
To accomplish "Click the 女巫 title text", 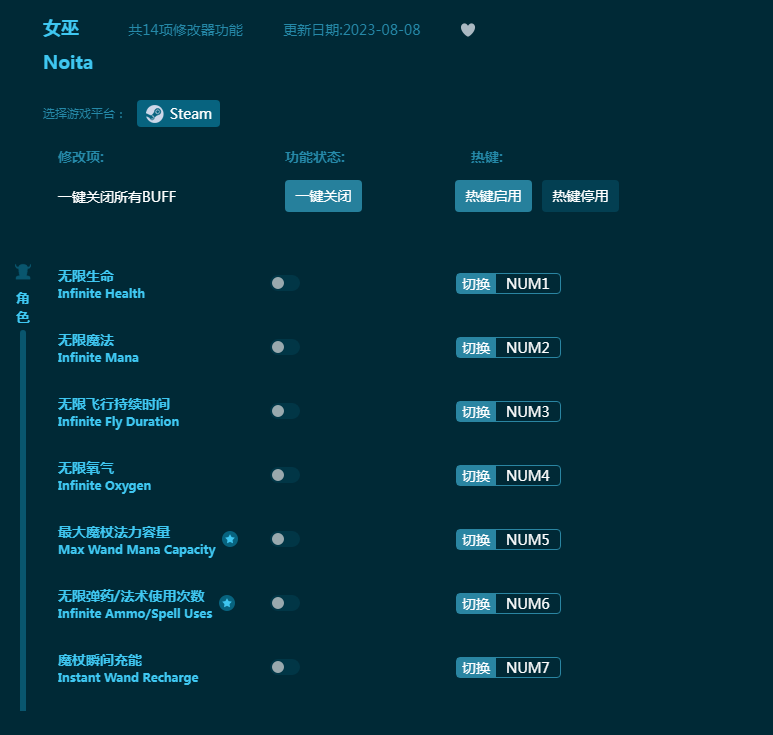I will coord(61,28).
